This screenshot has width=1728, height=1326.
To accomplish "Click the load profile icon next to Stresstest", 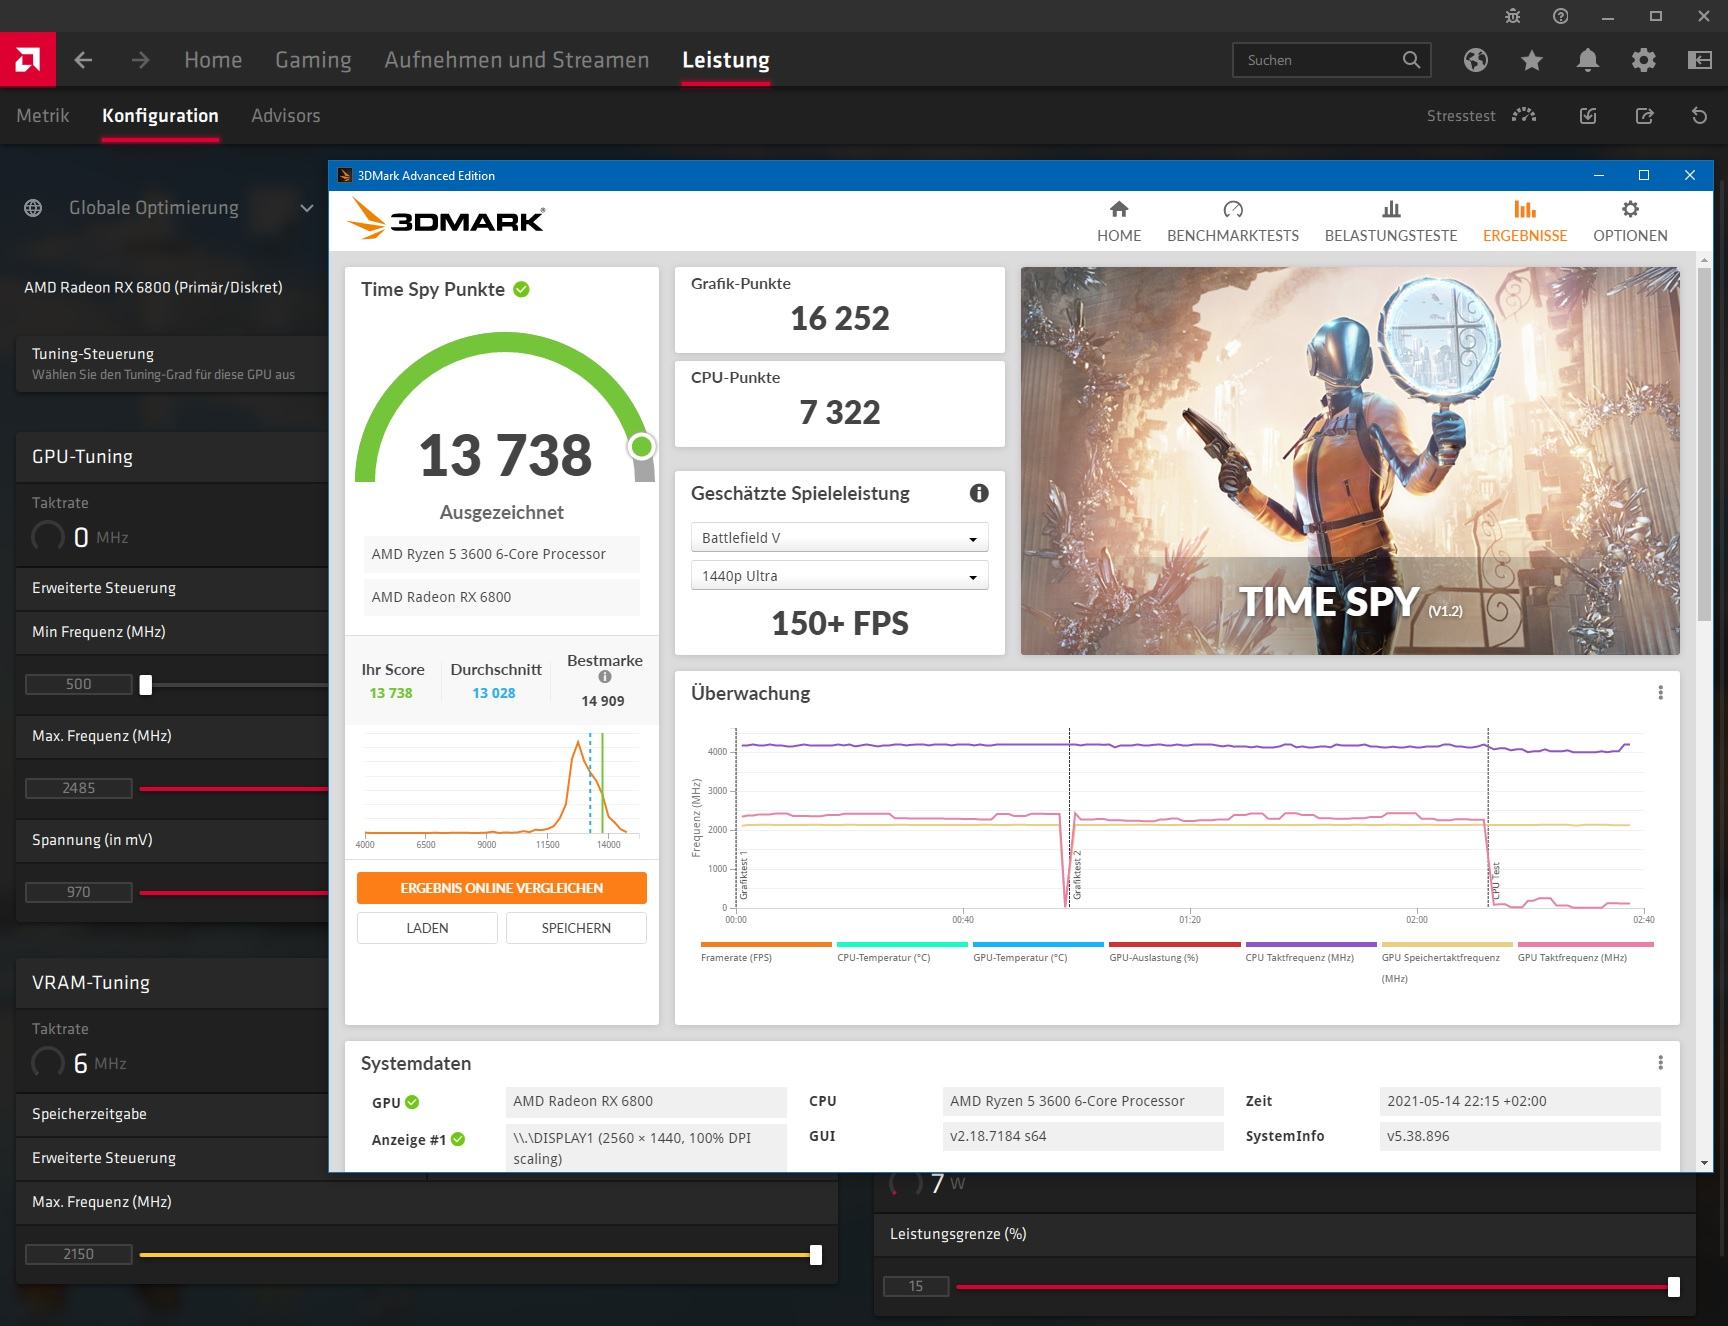I will click(x=1588, y=116).
